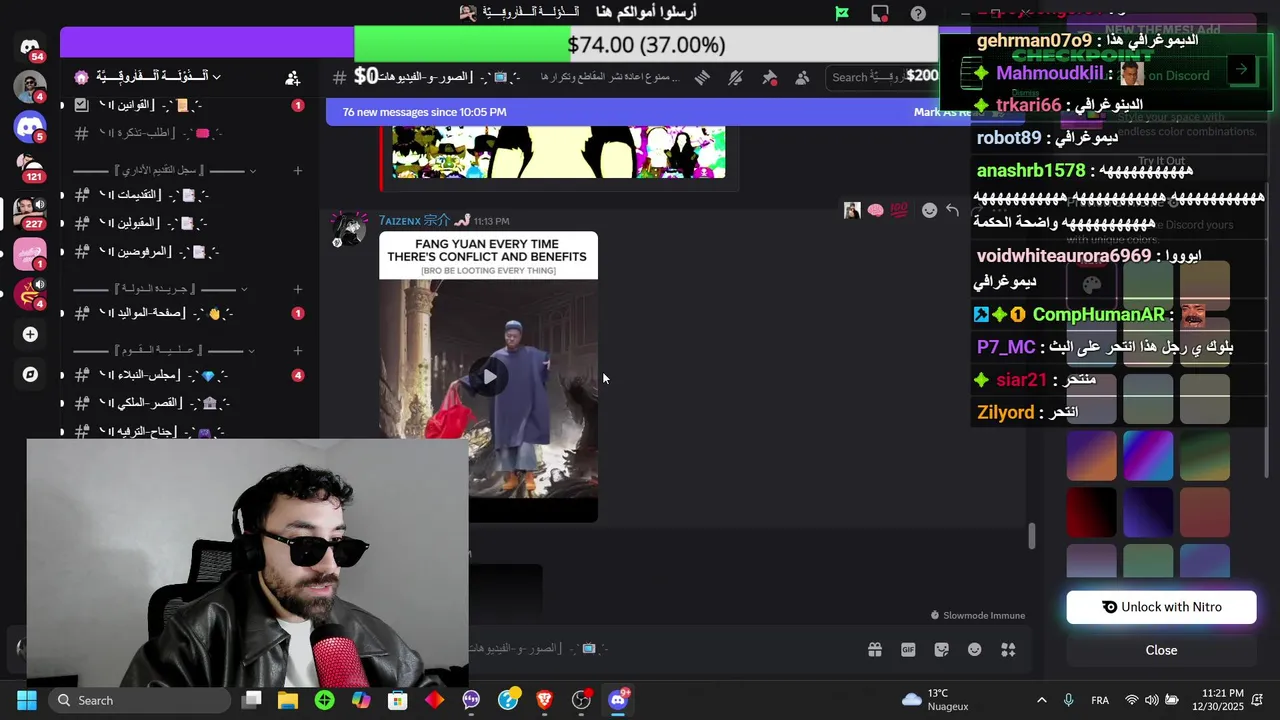Viewport: 1280px width, 720px height.
Task: Open weather widget showing 13°C Nuageux
Action: pos(936,700)
